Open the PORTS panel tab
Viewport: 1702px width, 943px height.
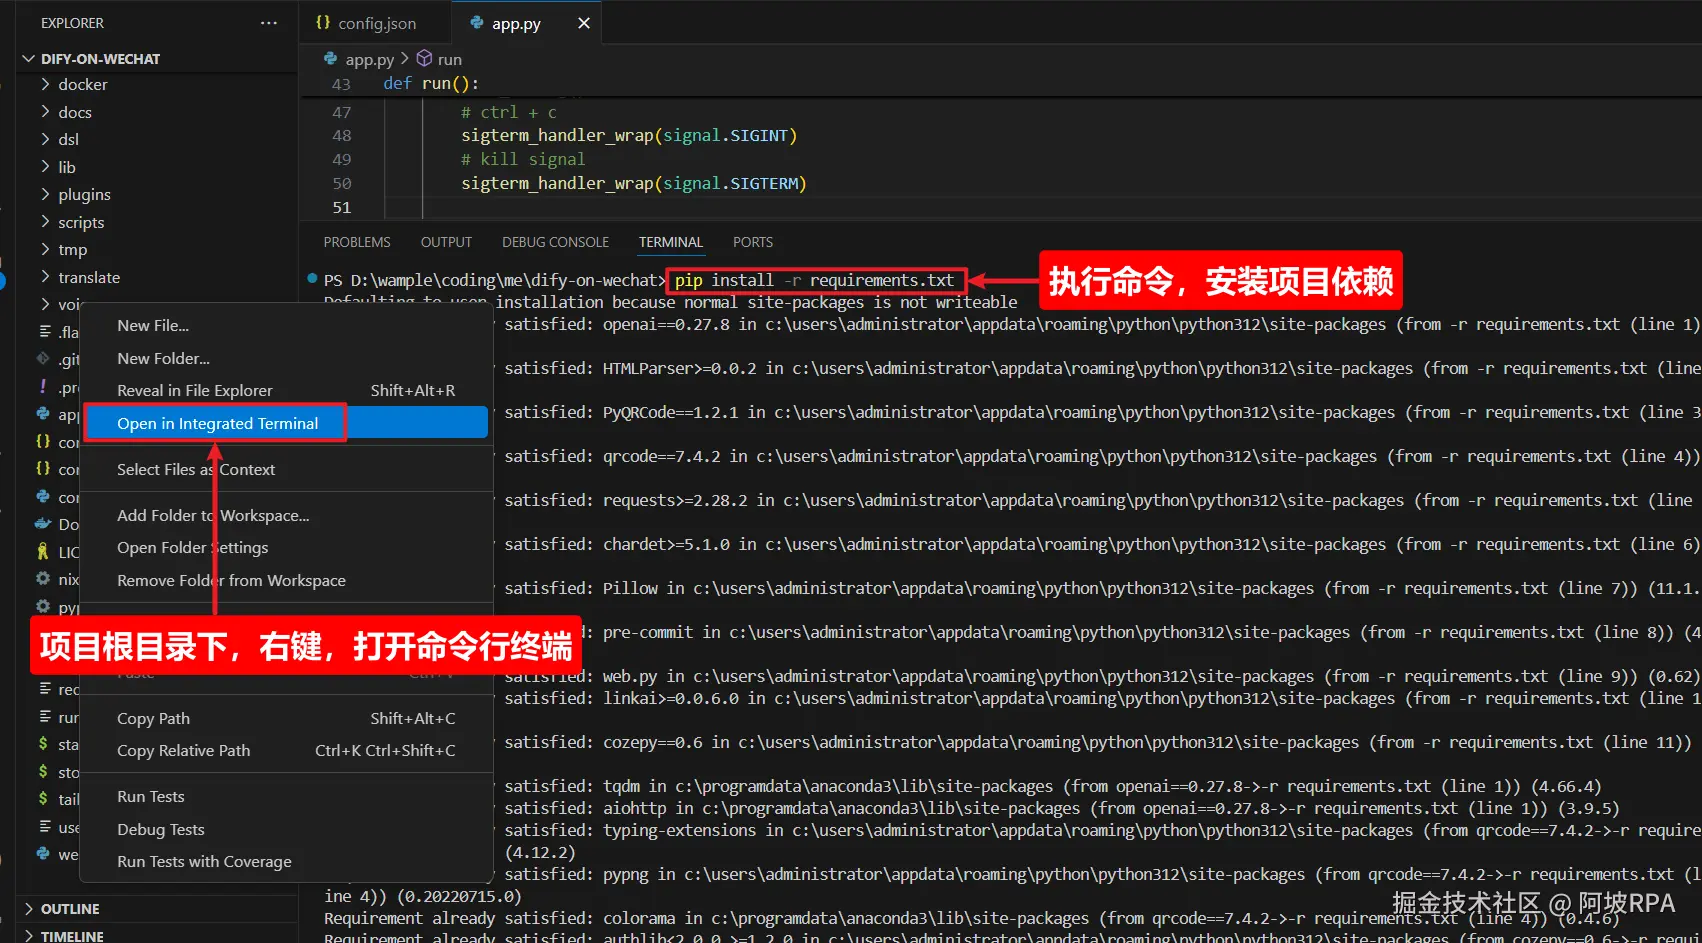point(753,242)
